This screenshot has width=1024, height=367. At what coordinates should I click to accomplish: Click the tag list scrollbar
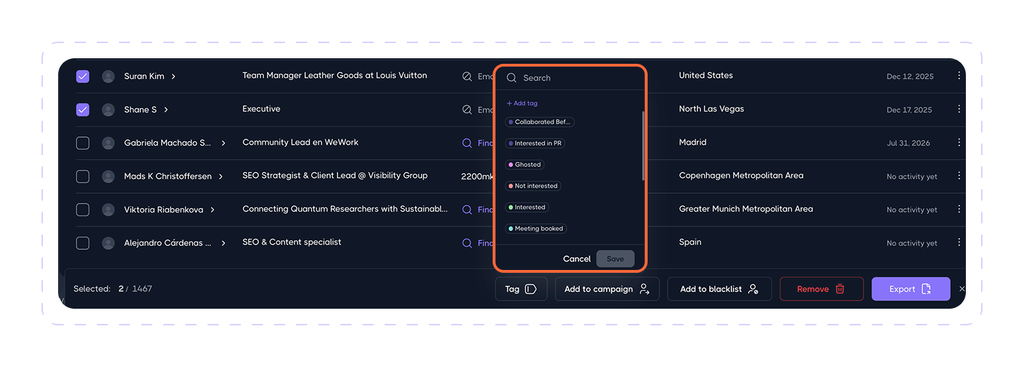643,146
